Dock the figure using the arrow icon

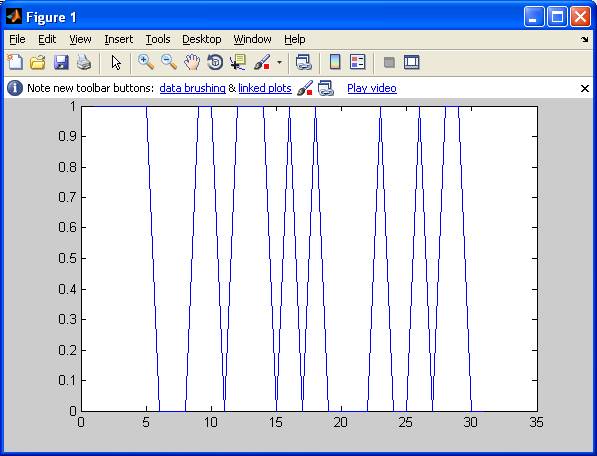[x=584, y=39]
